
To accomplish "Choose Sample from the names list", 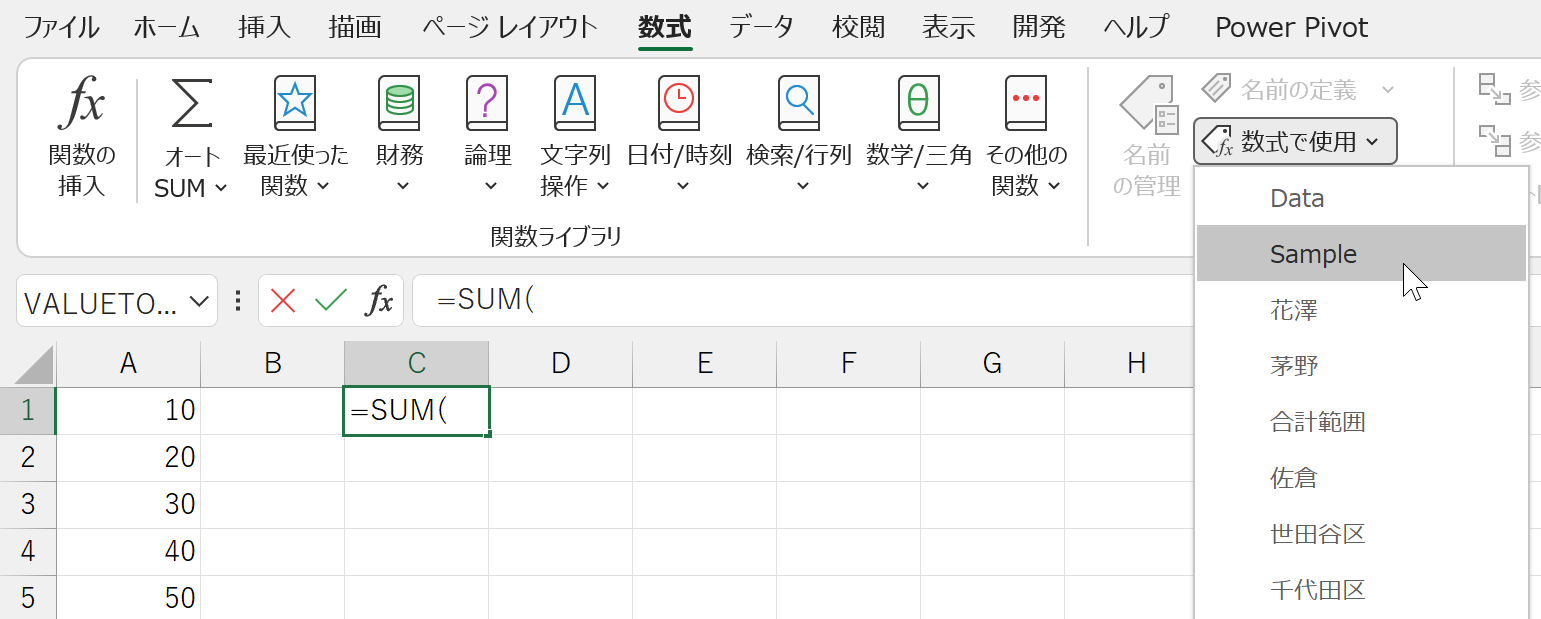I will click(1313, 254).
